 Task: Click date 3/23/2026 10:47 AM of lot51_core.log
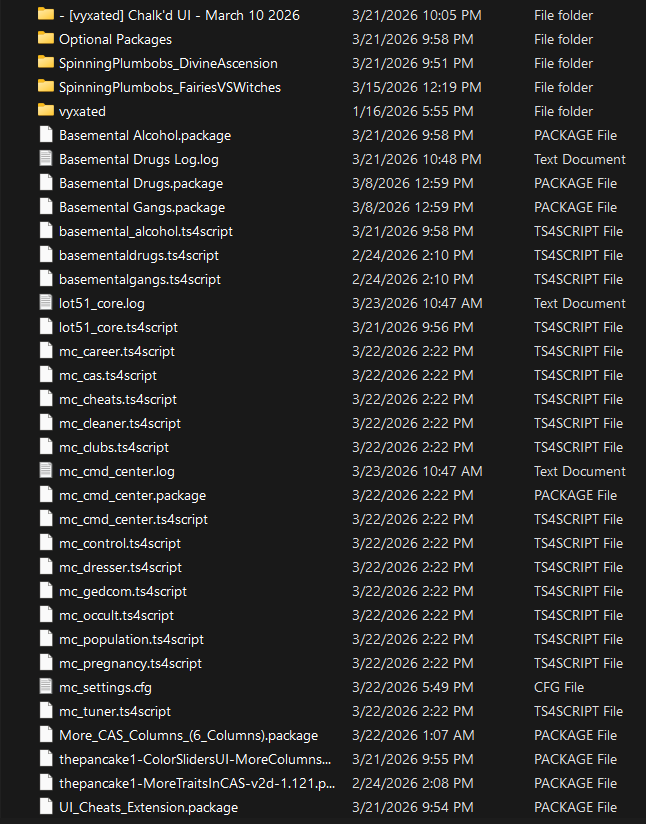coord(417,303)
